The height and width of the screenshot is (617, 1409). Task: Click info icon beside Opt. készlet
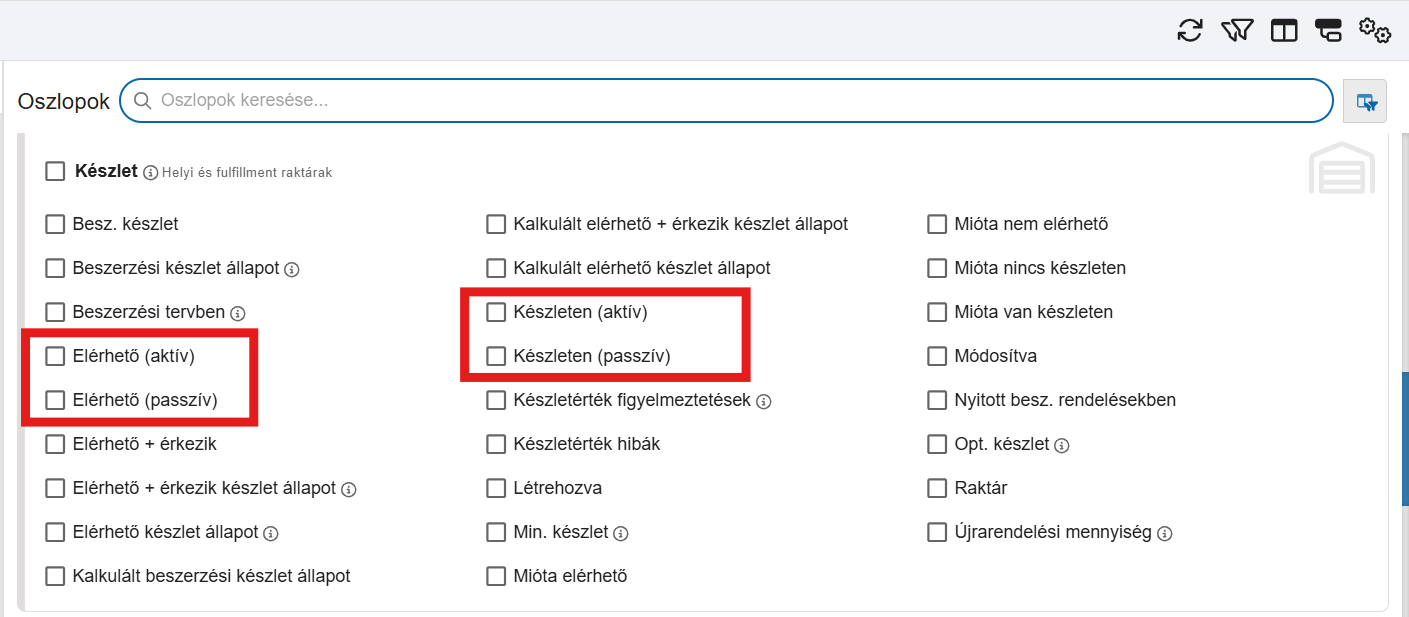[1061, 445]
